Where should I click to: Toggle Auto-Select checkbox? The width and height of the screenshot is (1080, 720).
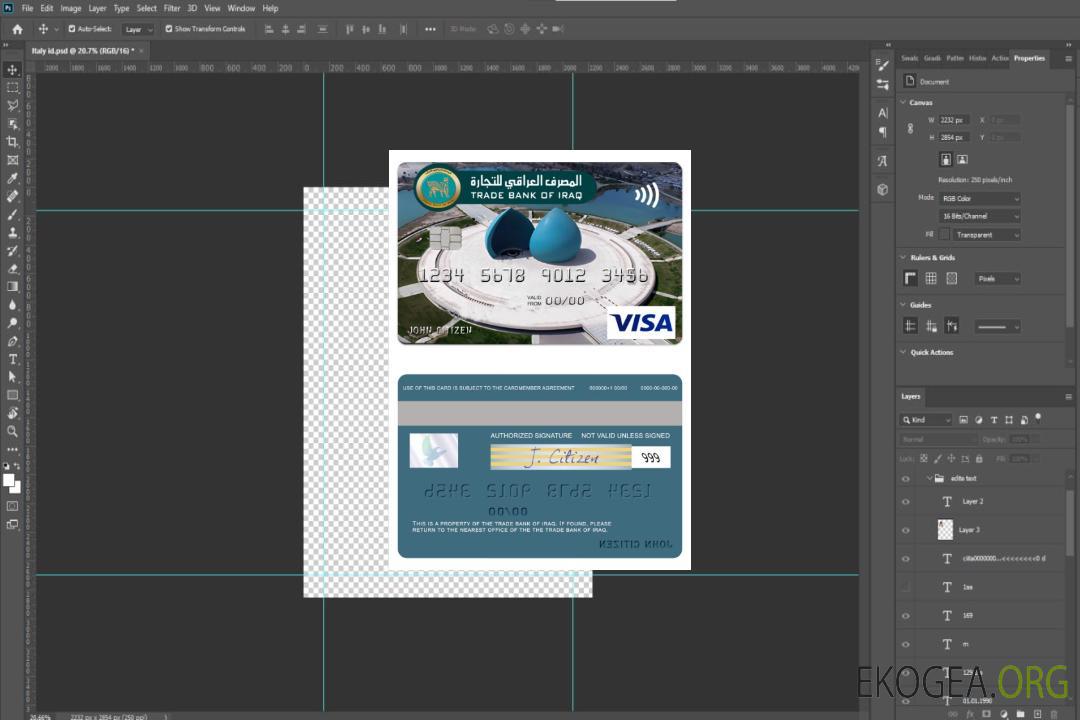pos(72,29)
